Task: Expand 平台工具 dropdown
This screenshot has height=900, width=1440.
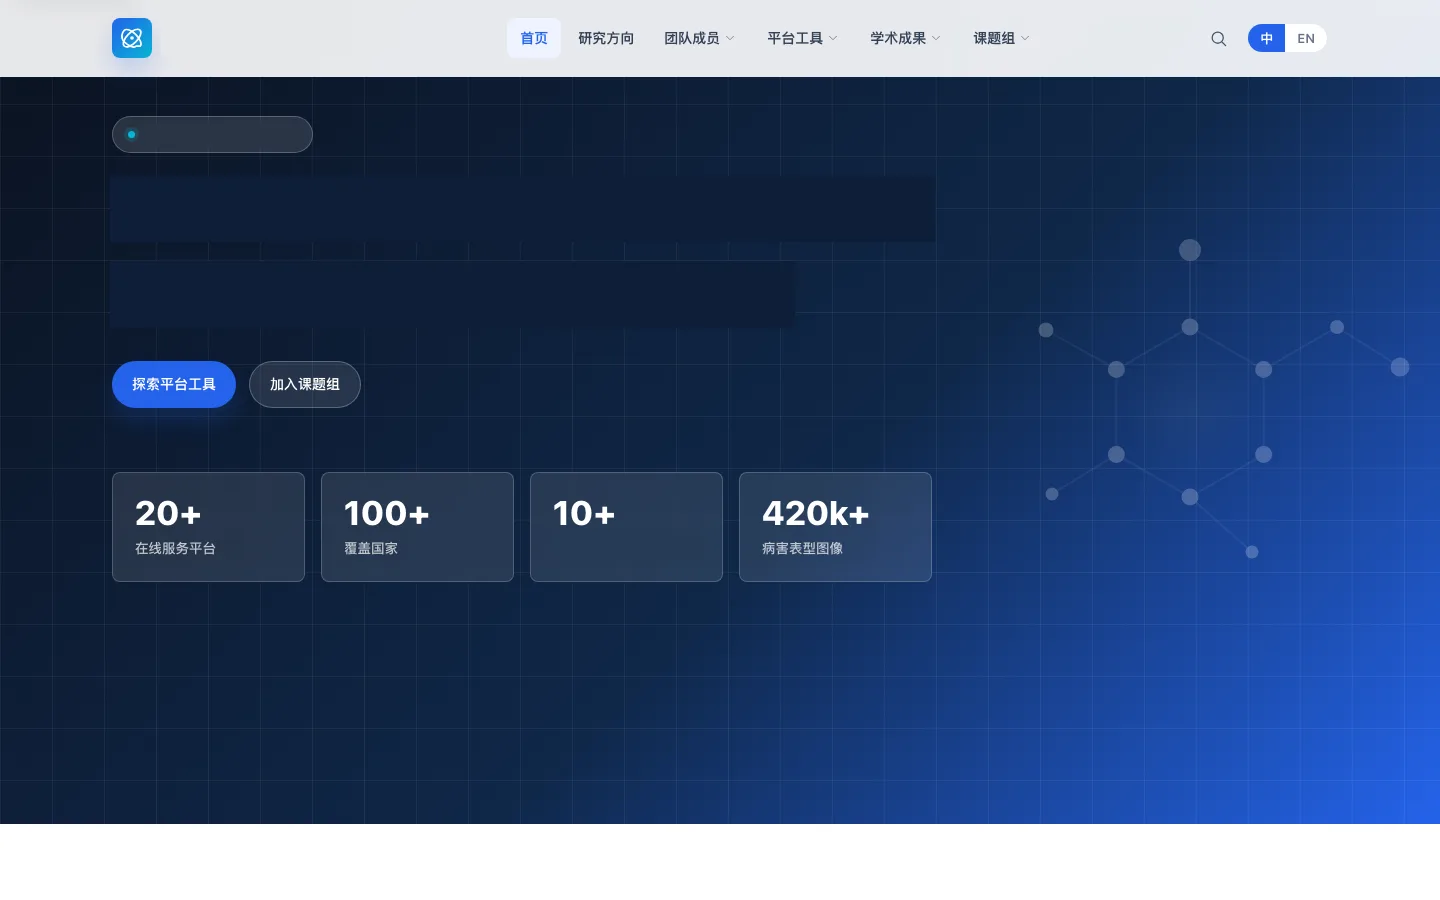Action: tap(802, 38)
